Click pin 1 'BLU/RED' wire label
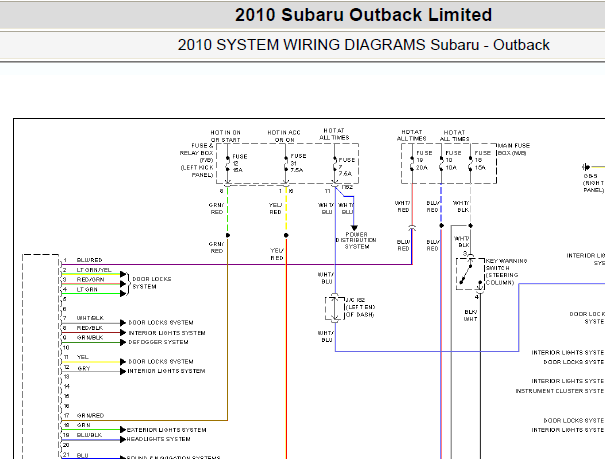 click(x=90, y=260)
